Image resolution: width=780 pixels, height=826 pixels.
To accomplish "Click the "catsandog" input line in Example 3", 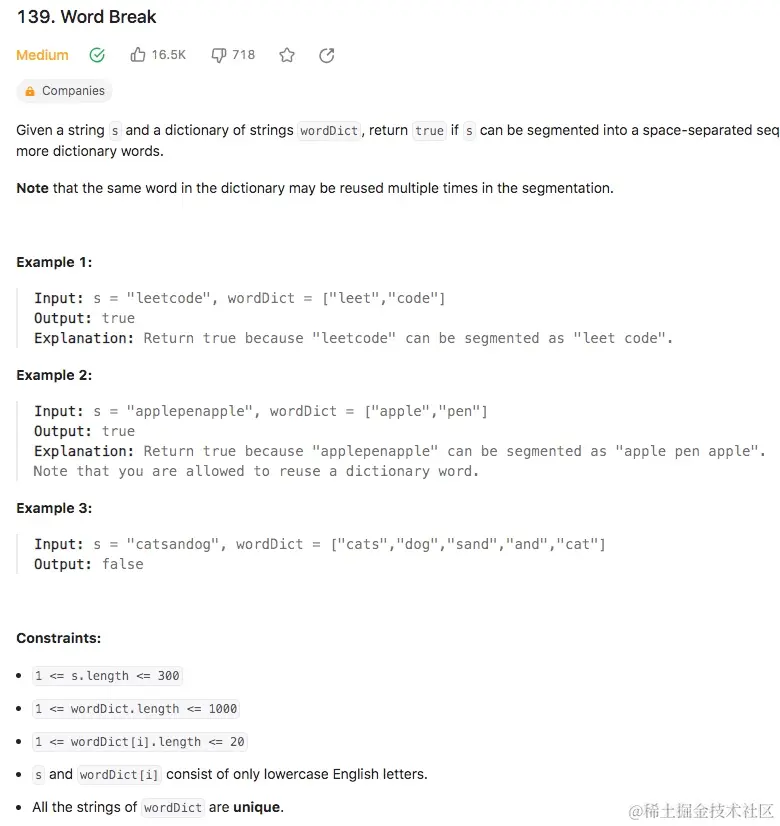I will pos(320,544).
